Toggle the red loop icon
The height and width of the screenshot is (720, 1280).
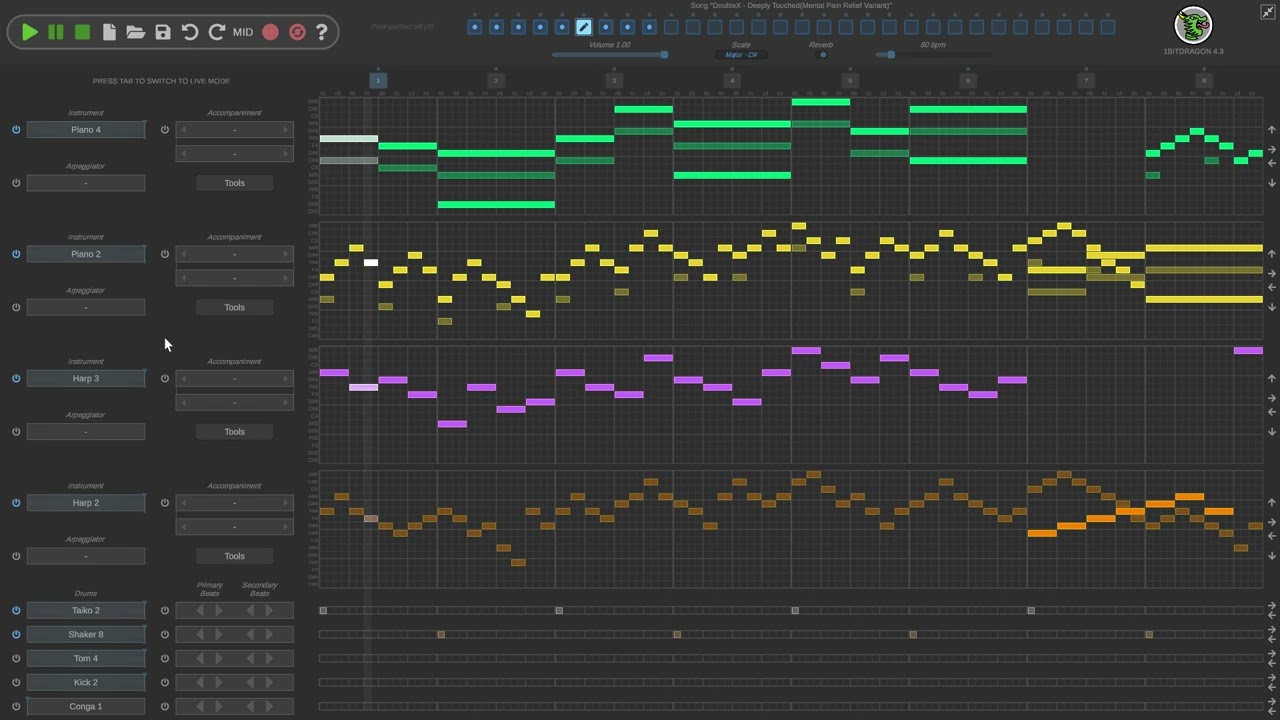click(297, 32)
